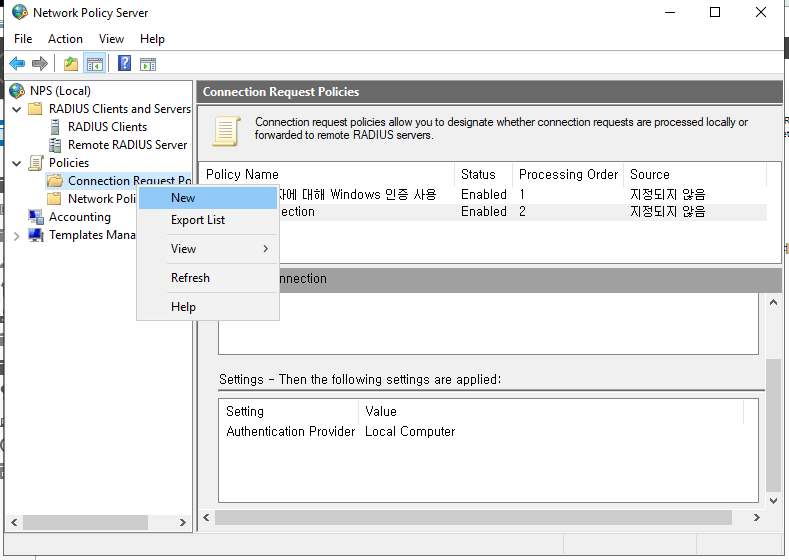Click details pane vertical scrollbar up arrow
This screenshot has width=789, height=560.
[773, 302]
